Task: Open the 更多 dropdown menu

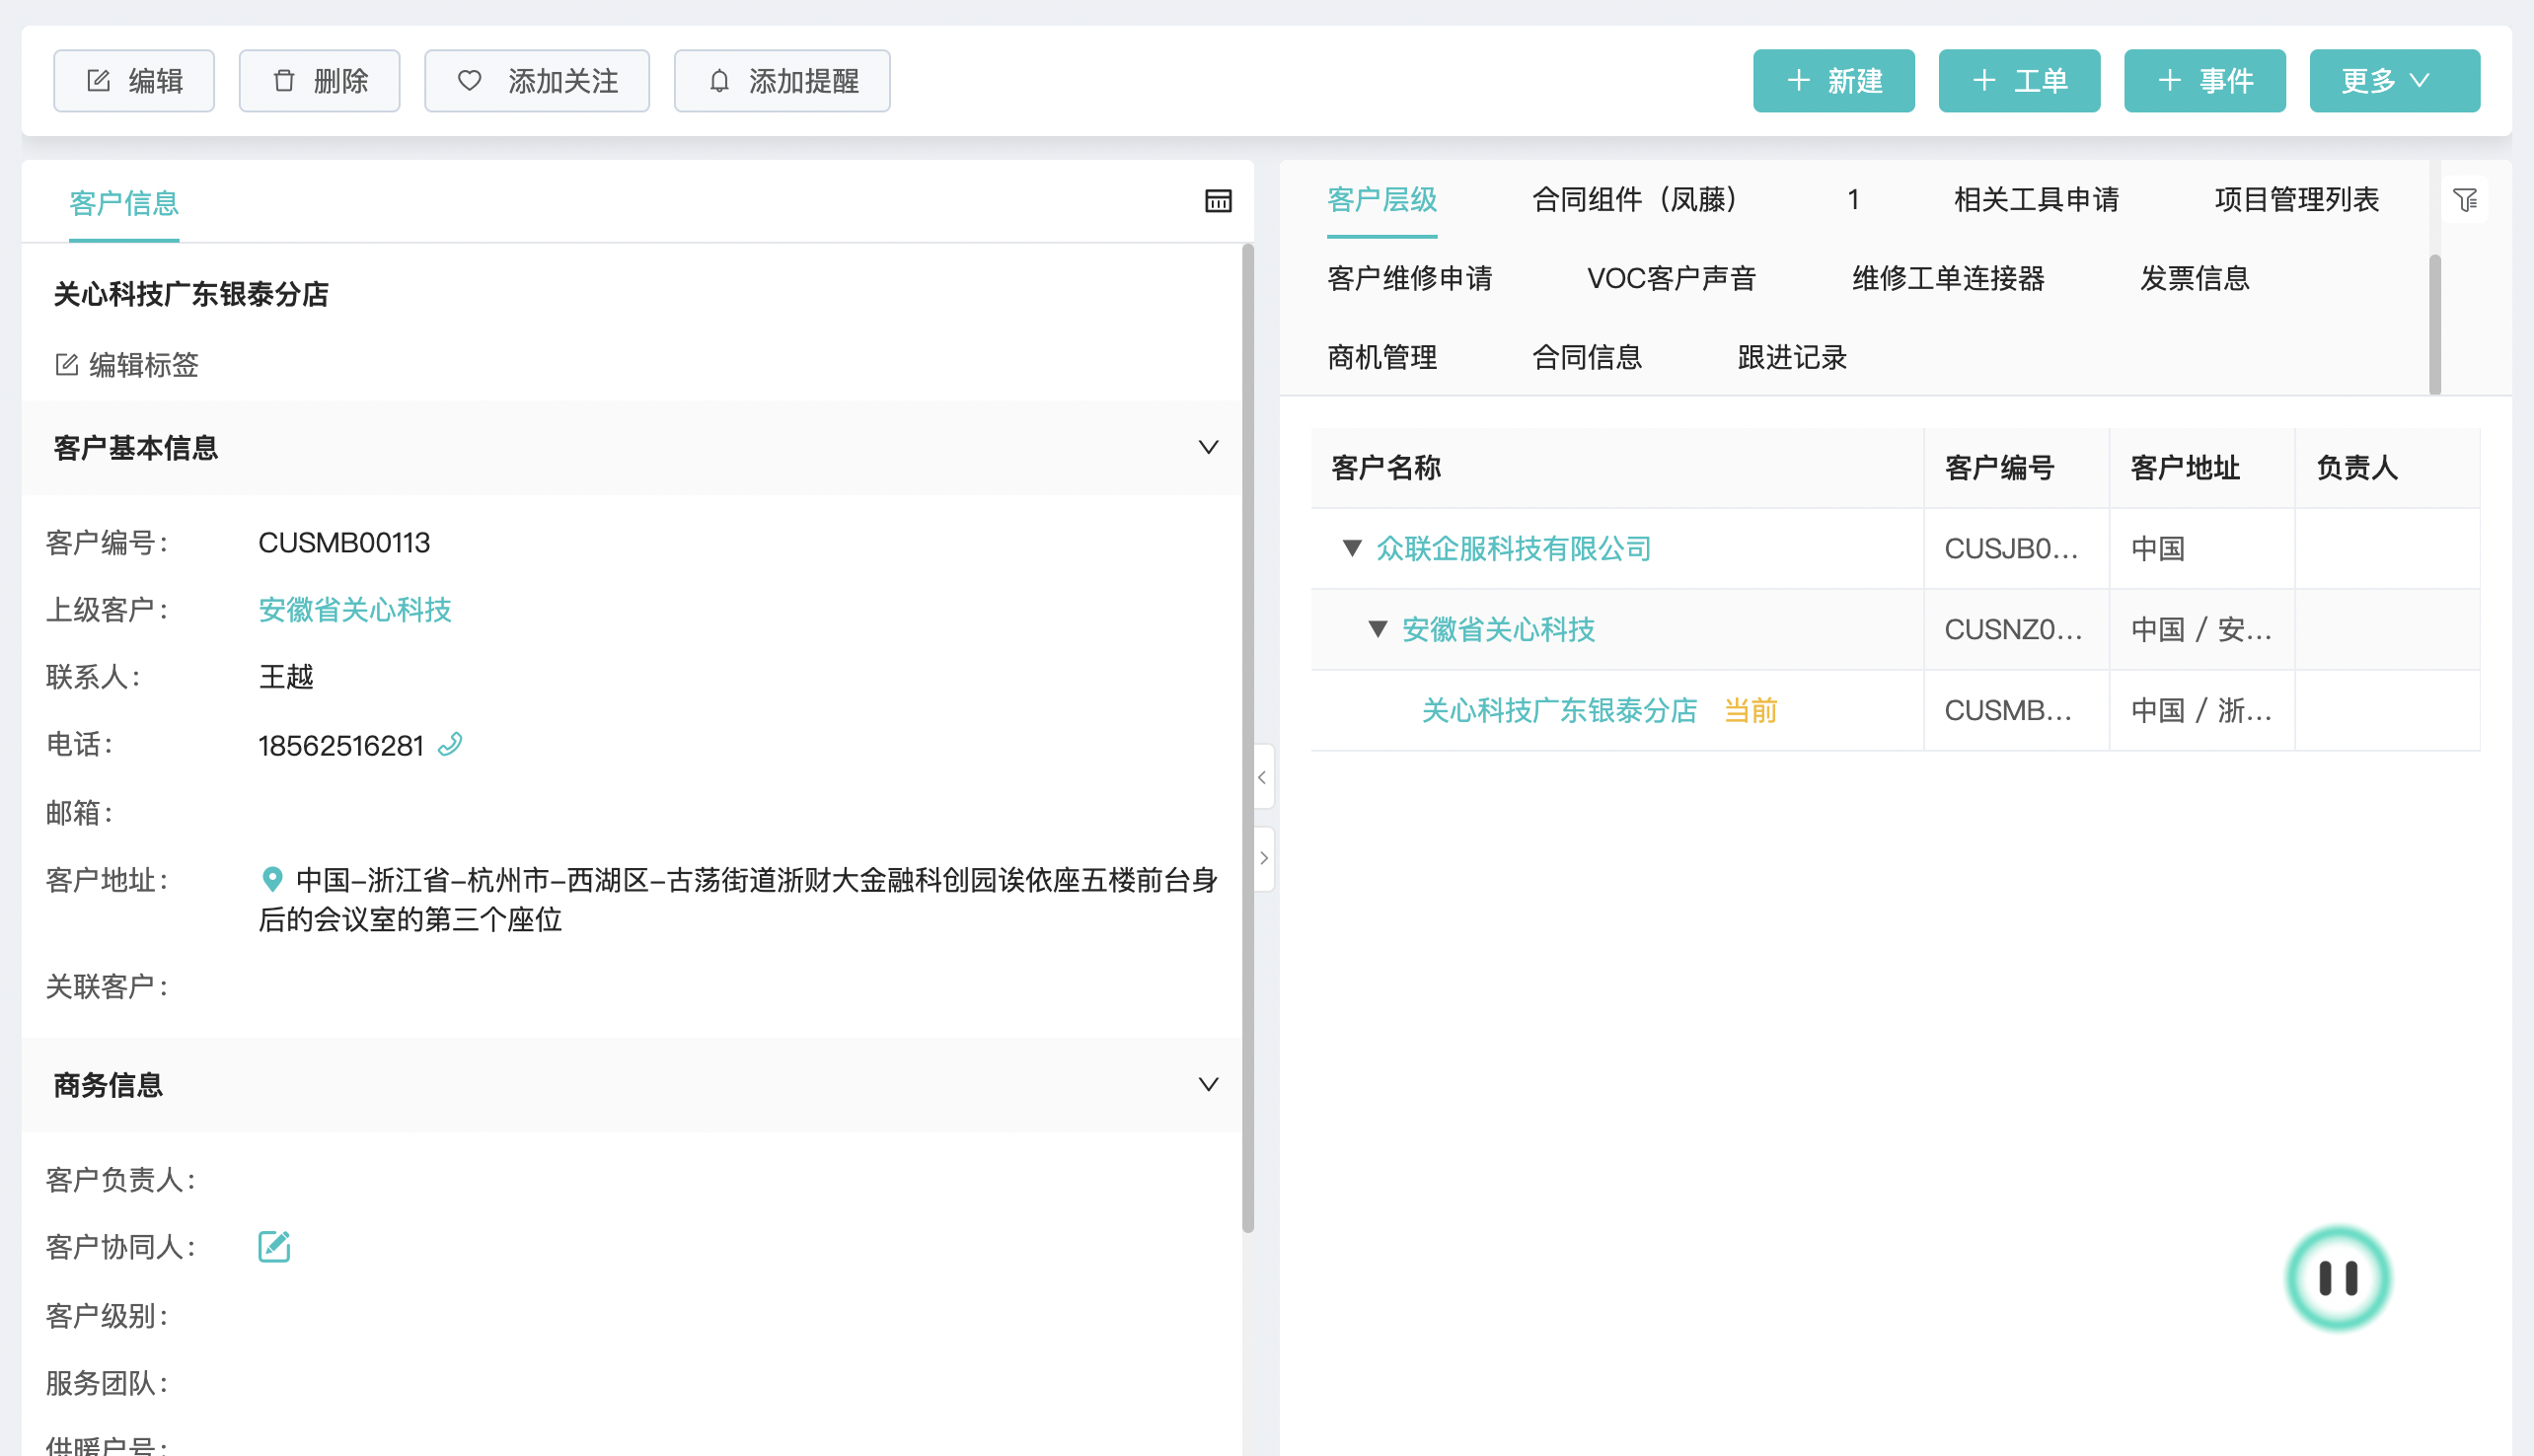Action: [2395, 81]
